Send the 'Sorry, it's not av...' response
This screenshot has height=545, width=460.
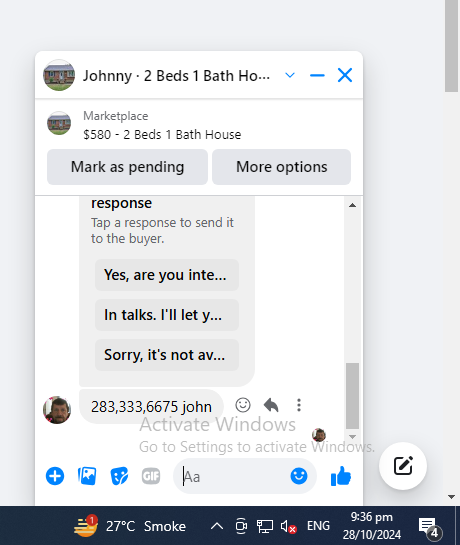(167, 355)
